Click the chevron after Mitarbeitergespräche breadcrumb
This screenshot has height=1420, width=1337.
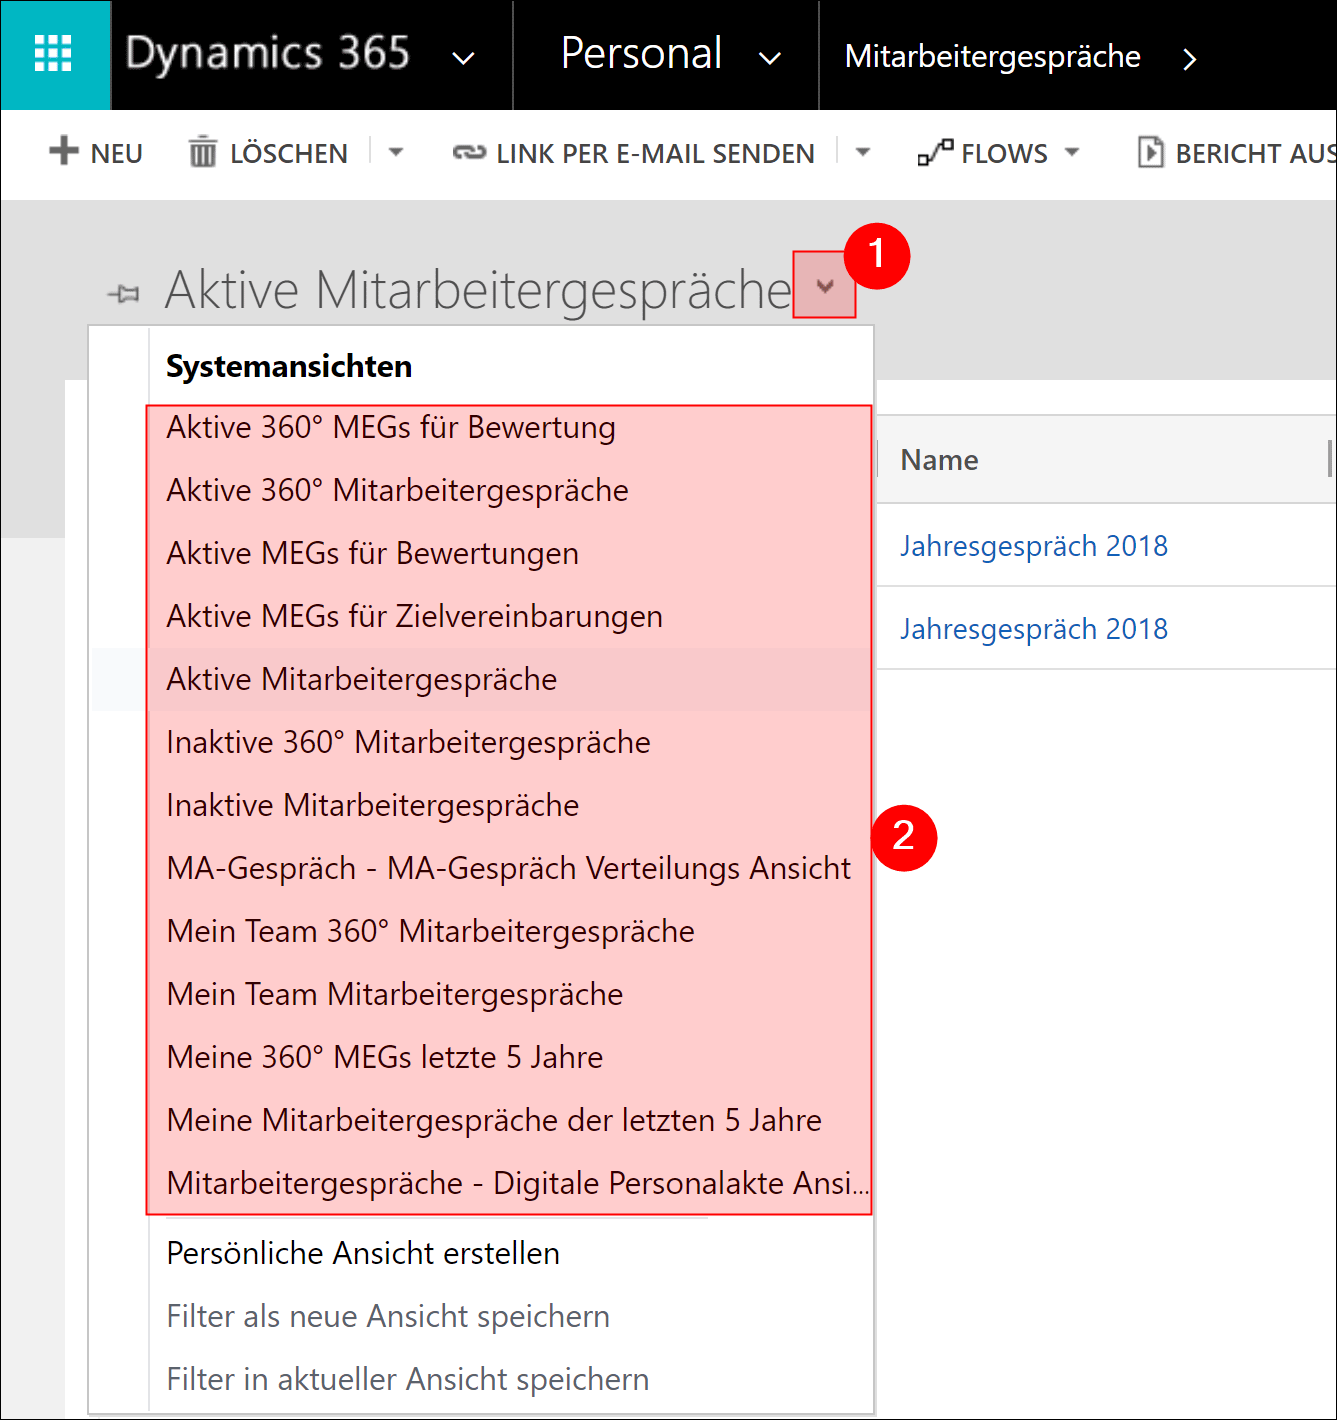click(x=1189, y=59)
